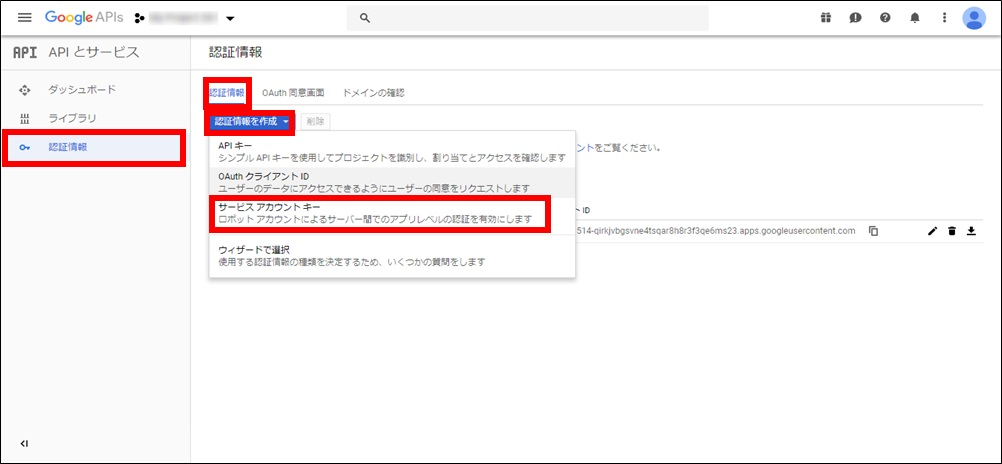Screen dimensions: 1002x464
Task: Click the library grid icon in sidebar
Action: (25, 118)
